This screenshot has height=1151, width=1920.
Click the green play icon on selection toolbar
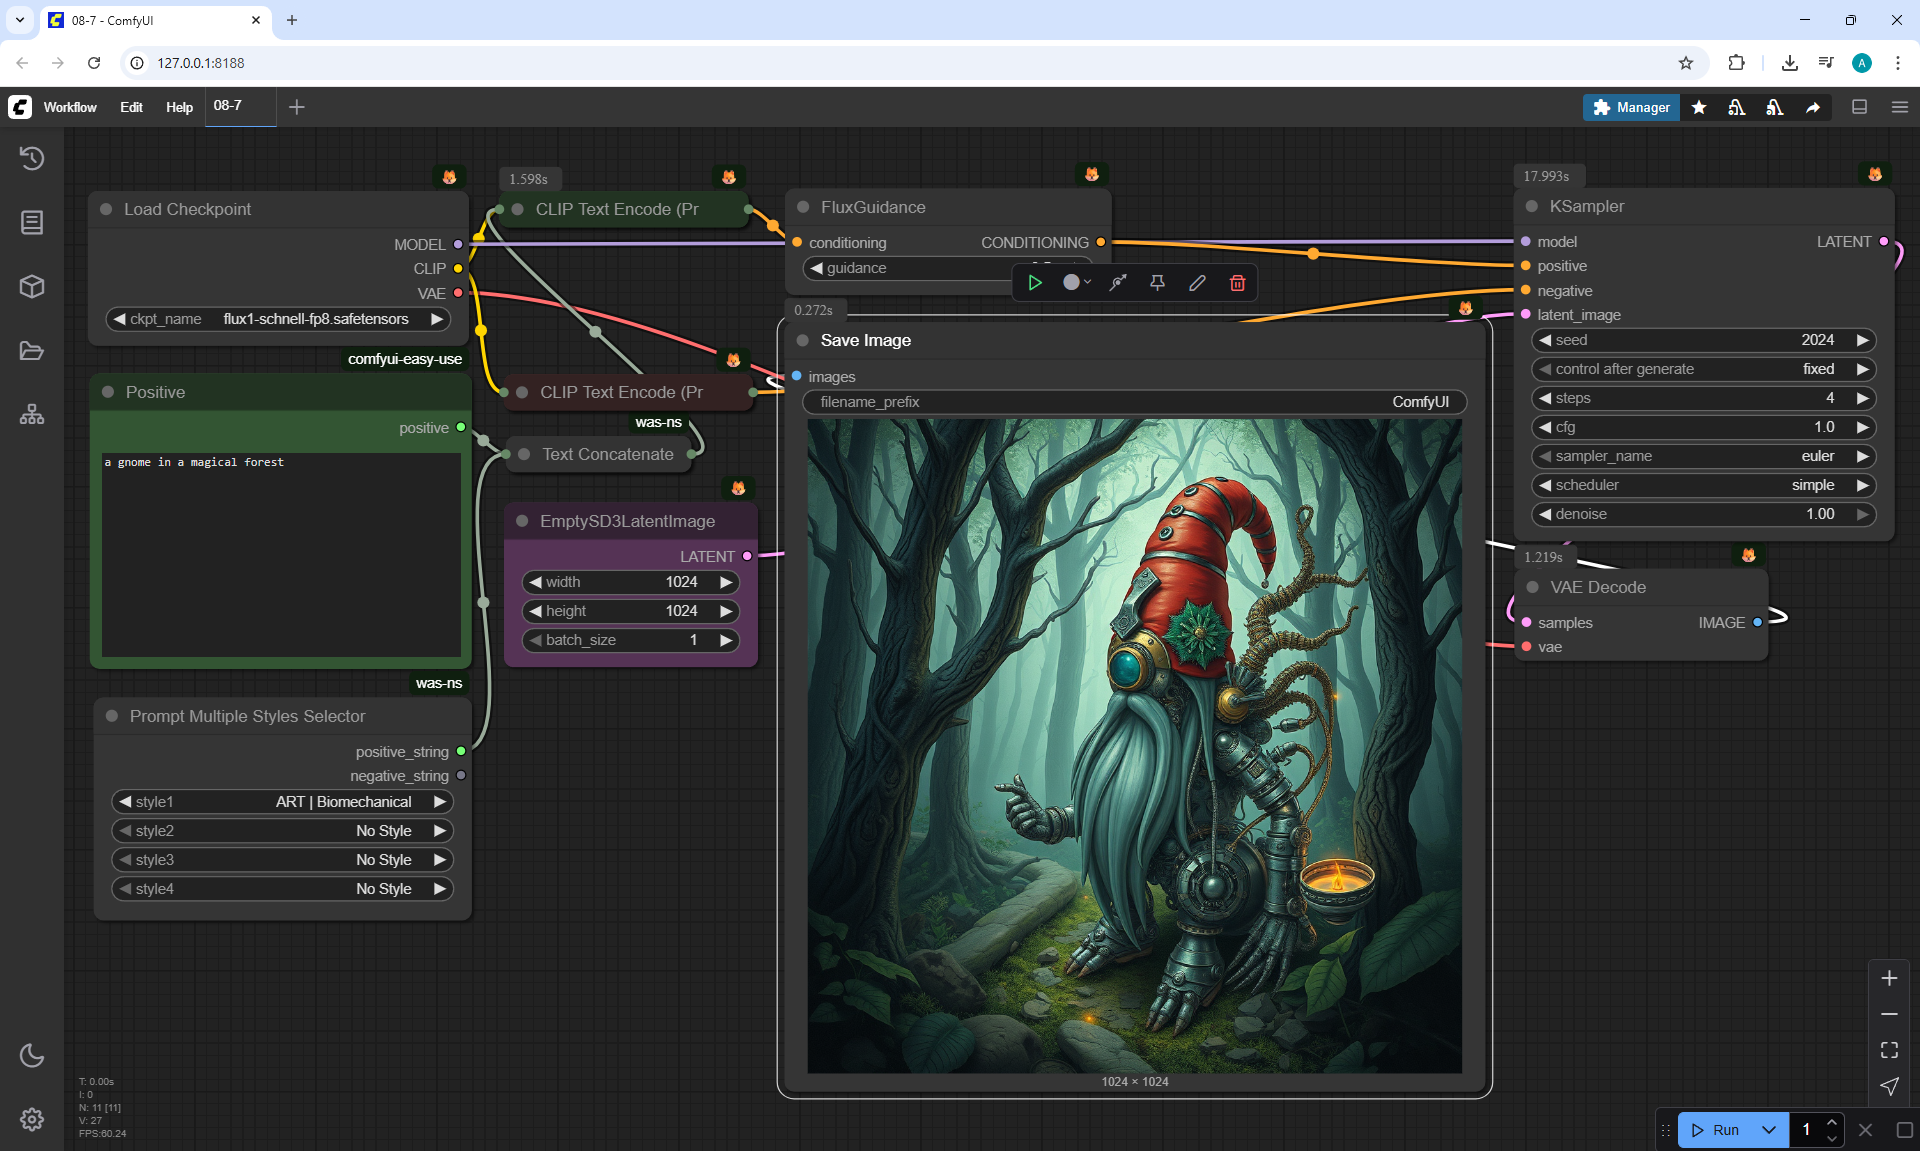[1035, 283]
